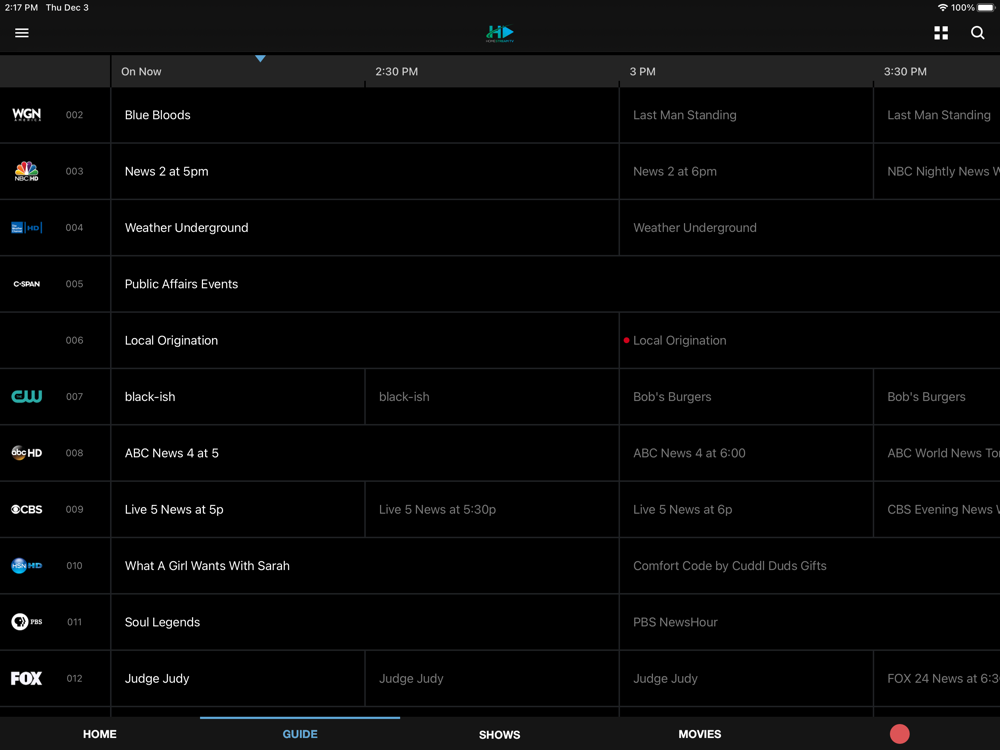Select FOX channel logo
1000x750 pixels.
pyautogui.click(x=27, y=678)
